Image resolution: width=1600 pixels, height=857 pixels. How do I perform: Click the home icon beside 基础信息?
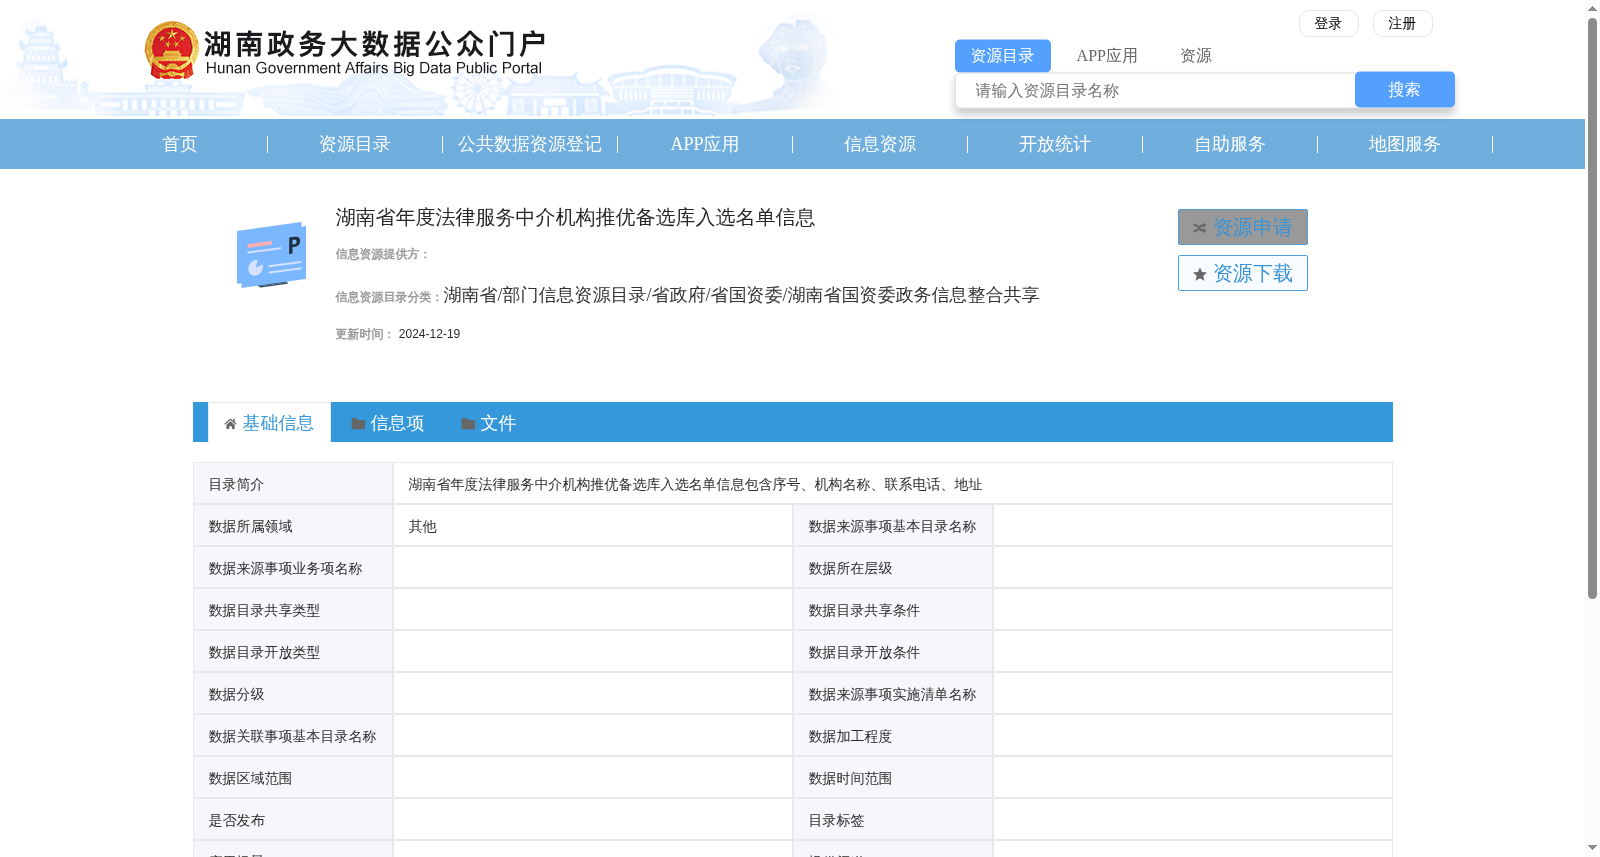(230, 424)
